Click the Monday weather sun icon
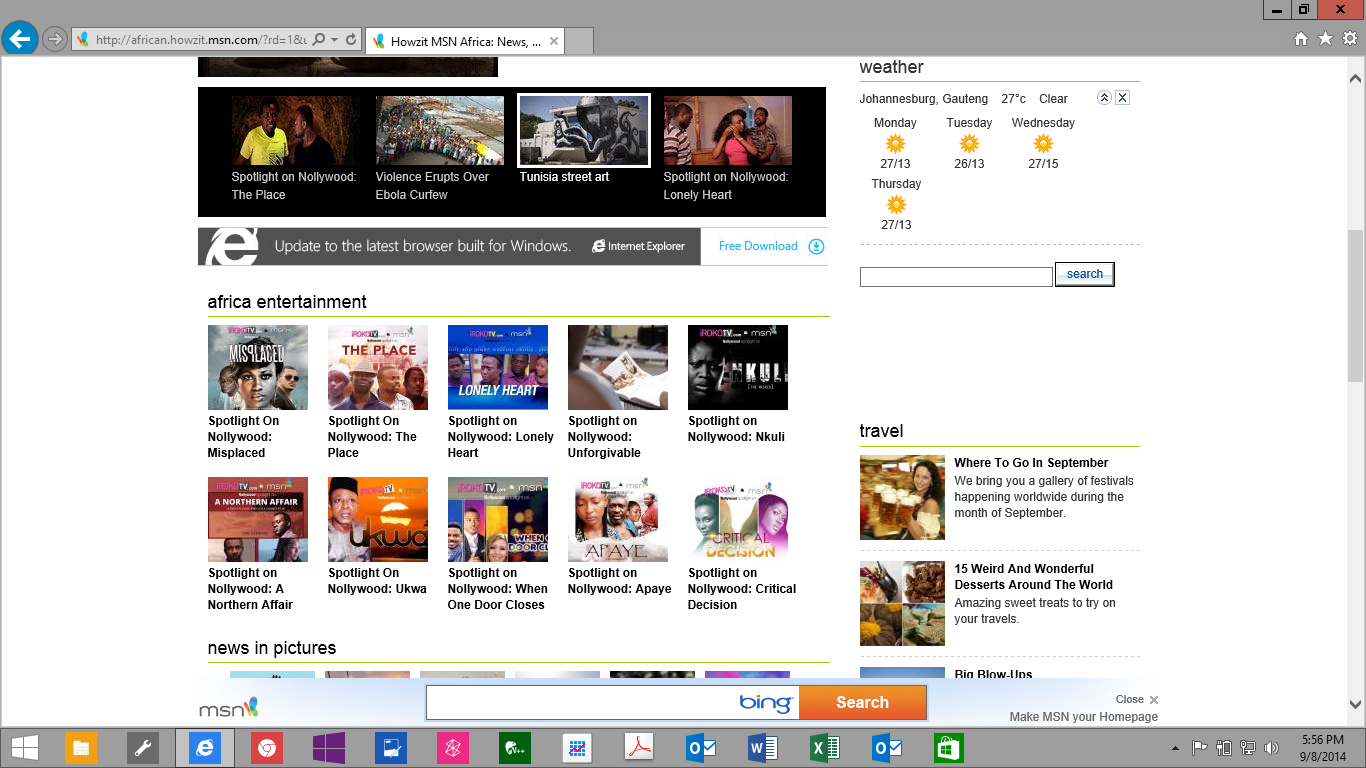 pos(895,143)
